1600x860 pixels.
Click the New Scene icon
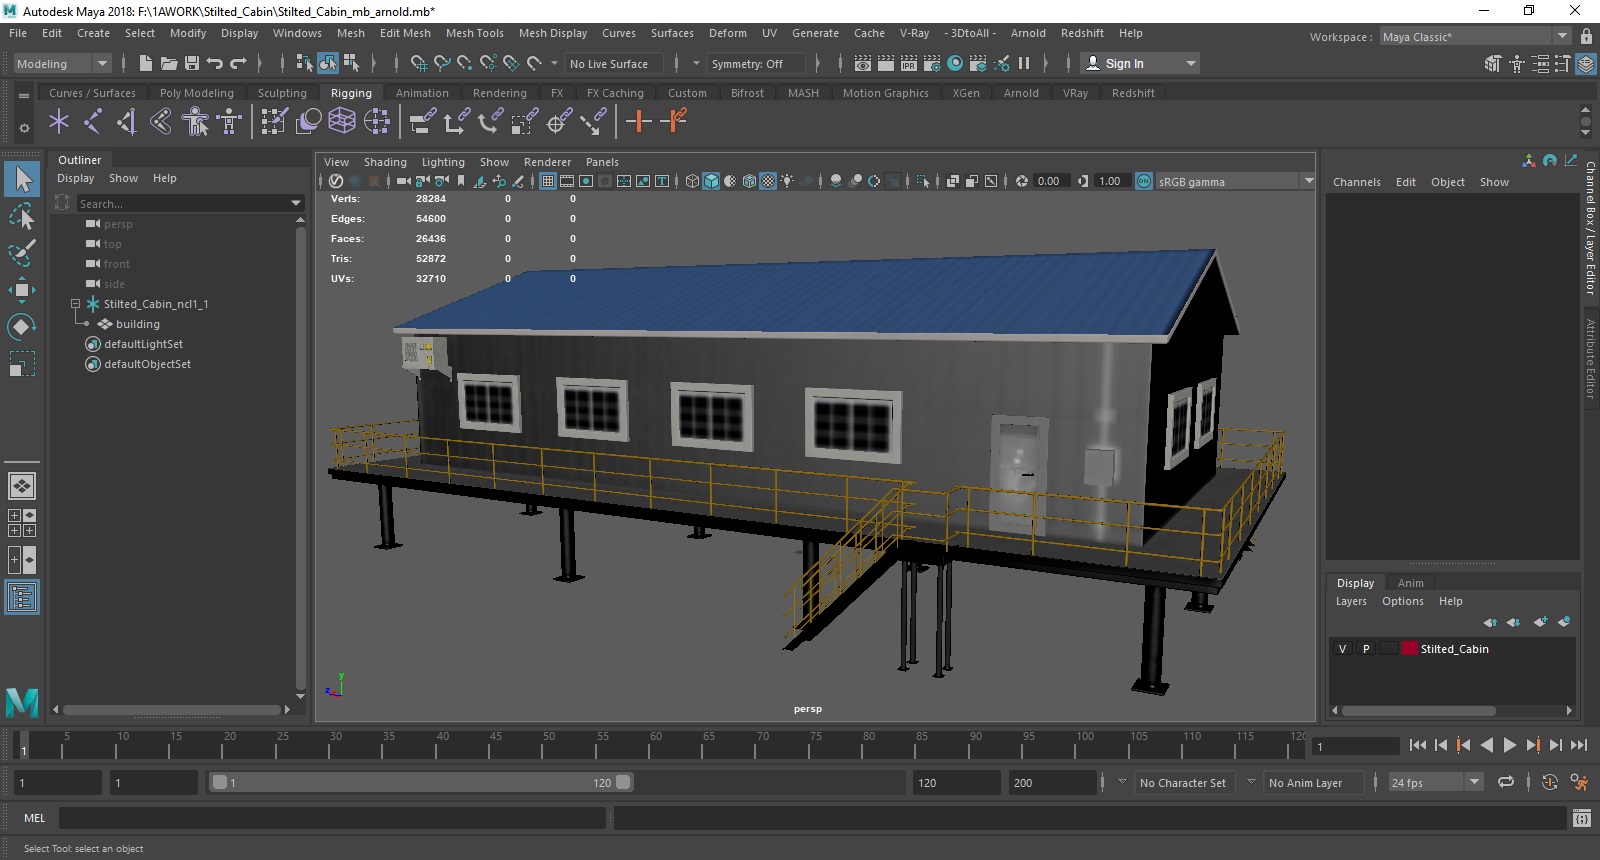pyautogui.click(x=145, y=63)
